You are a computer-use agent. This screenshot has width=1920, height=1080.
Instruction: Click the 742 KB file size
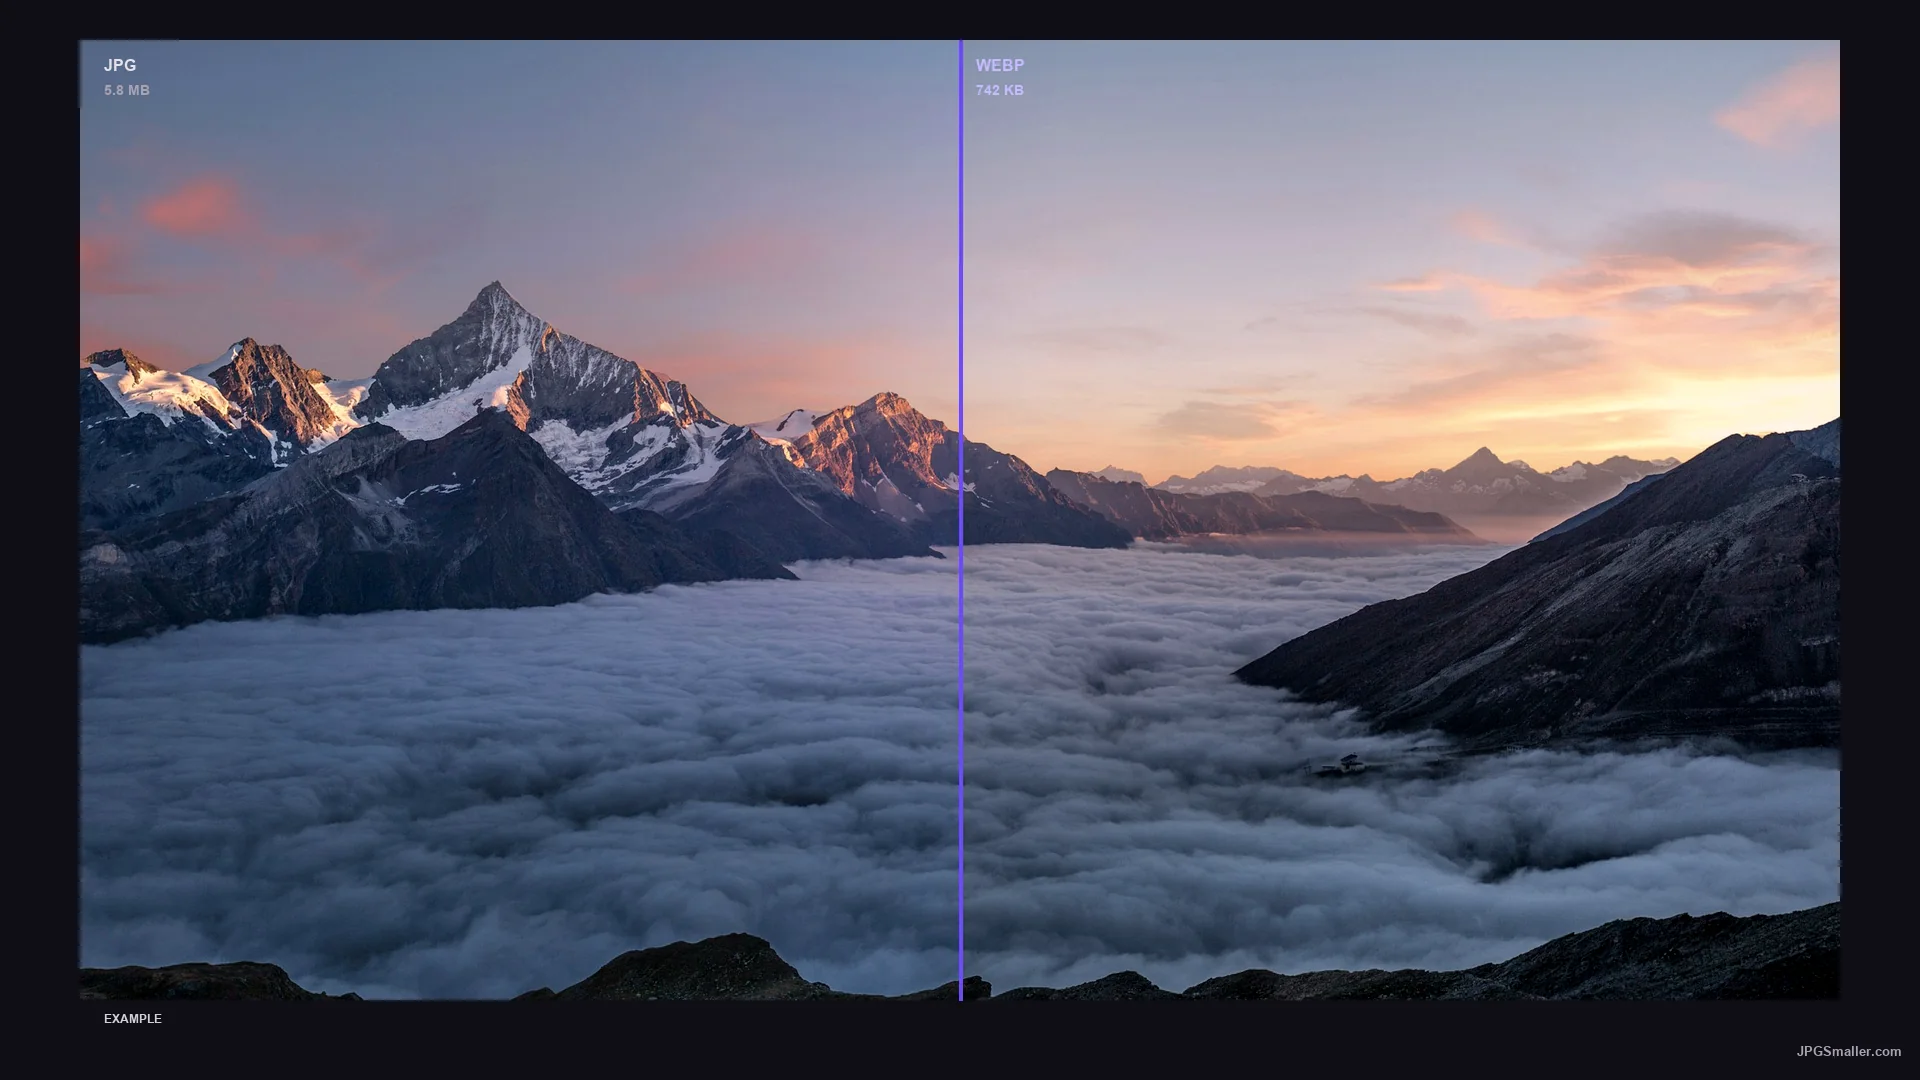[x=1000, y=90]
